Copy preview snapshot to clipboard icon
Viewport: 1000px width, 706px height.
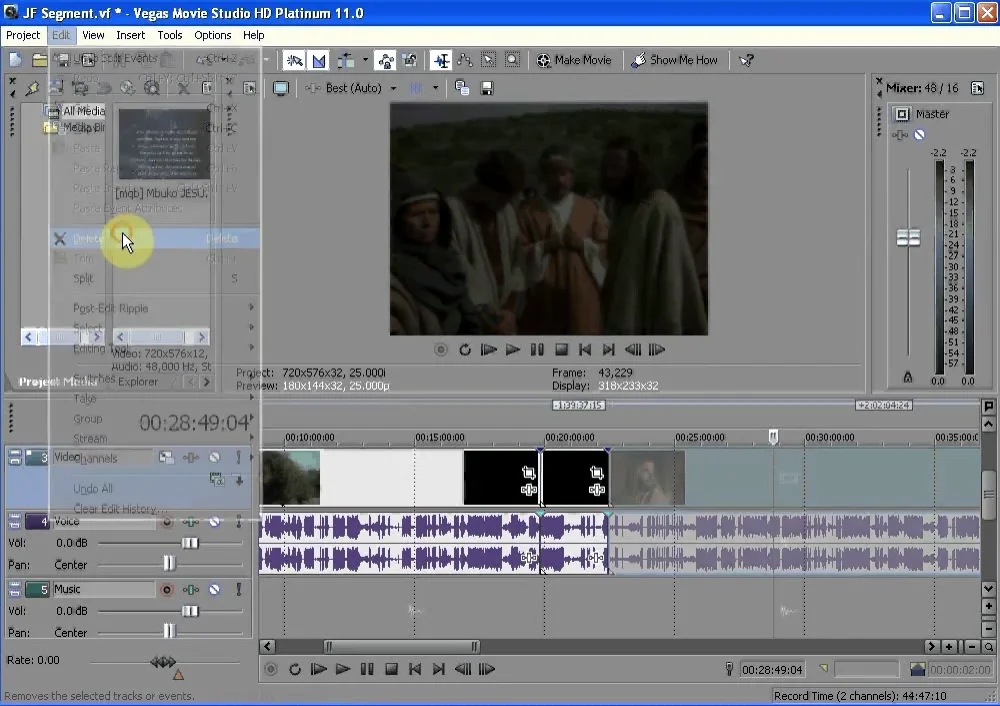tap(462, 88)
